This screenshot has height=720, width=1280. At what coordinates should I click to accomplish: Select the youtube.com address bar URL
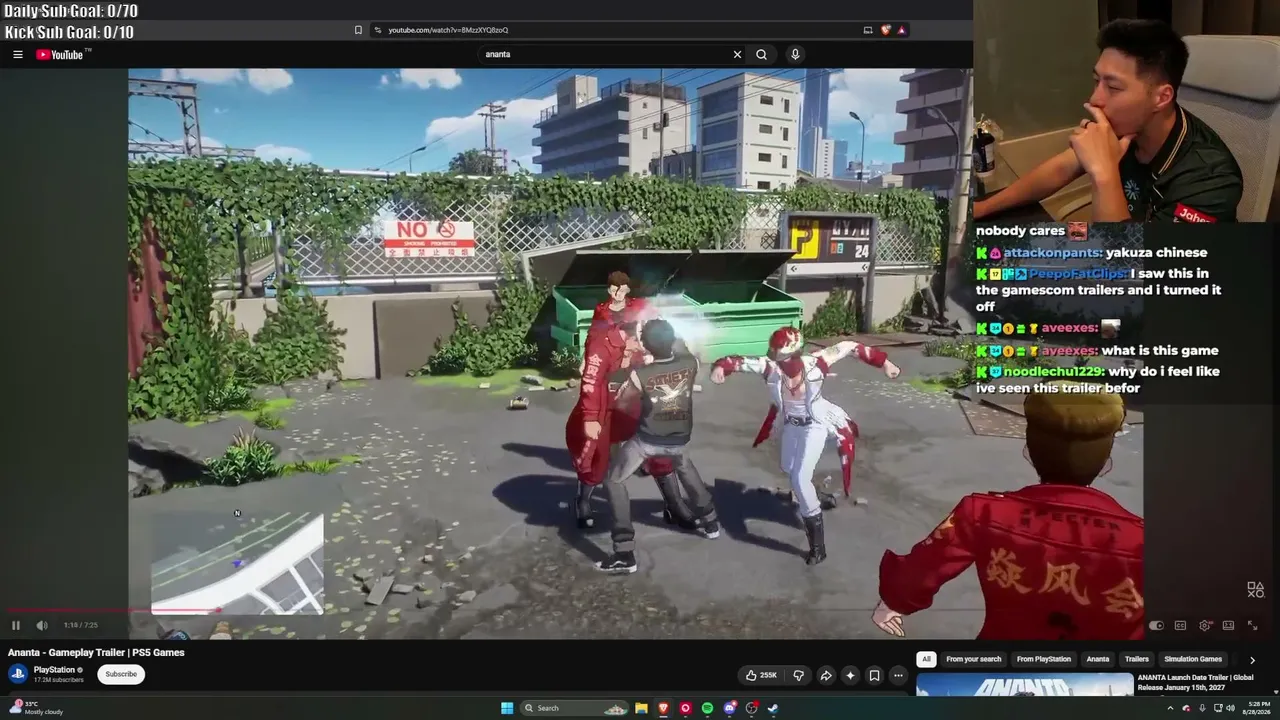[x=448, y=30]
